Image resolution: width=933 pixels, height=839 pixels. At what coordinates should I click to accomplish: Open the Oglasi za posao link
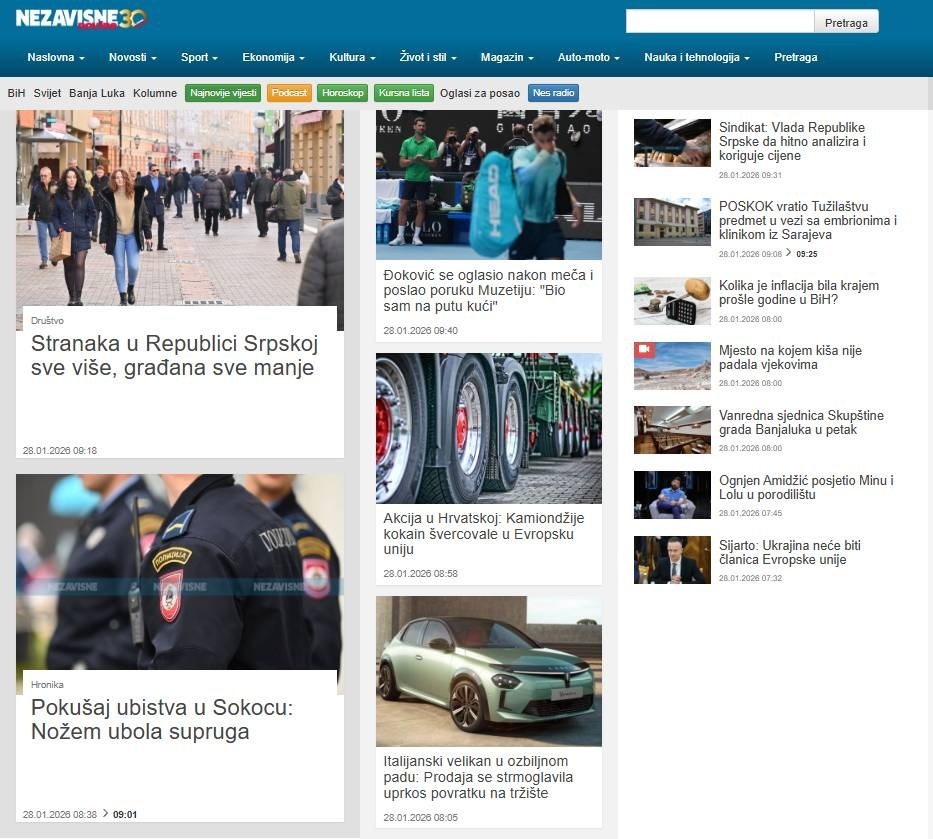[x=480, y=93]
